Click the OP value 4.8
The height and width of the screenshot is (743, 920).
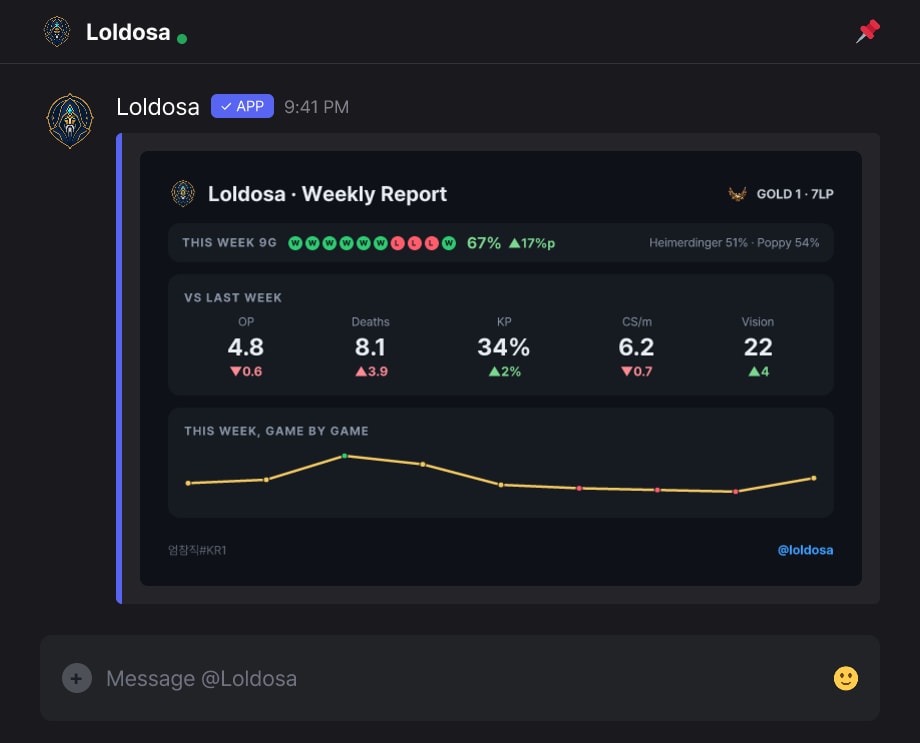[x=246, y=347]
